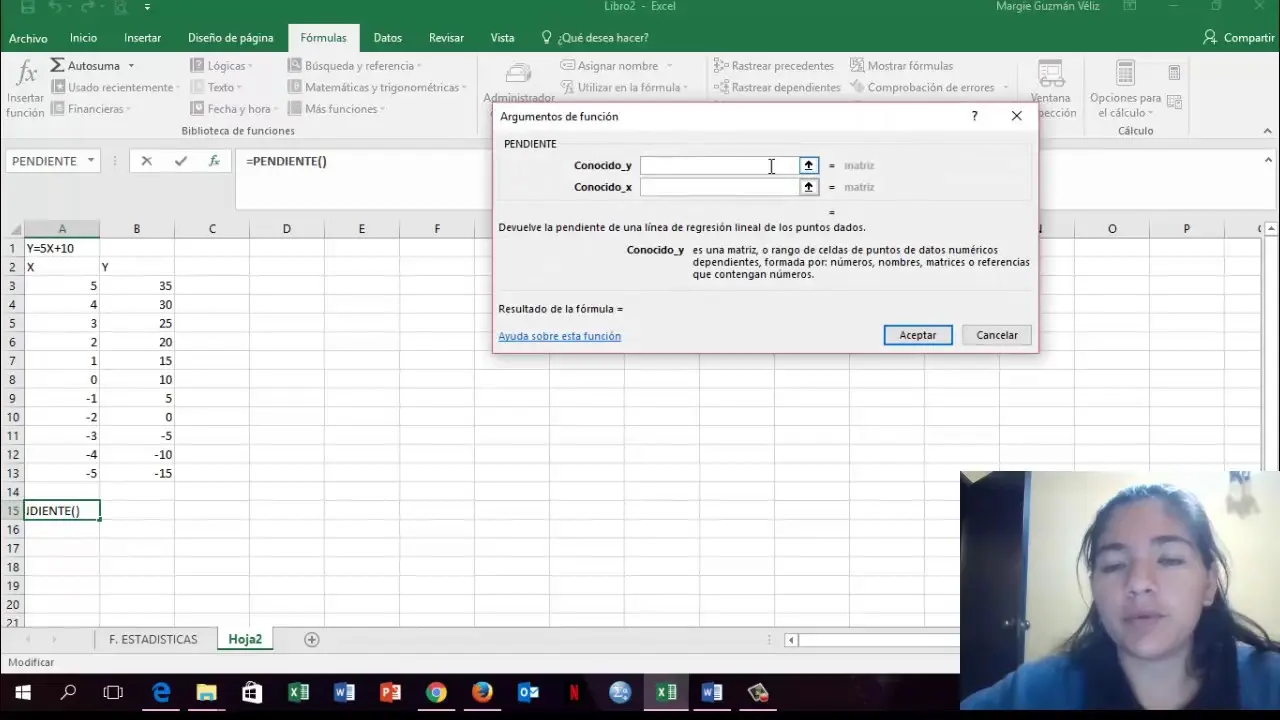Expand the Autosuma dropdown arrow
Screen dimensions: 1280x720
[131, 66]
